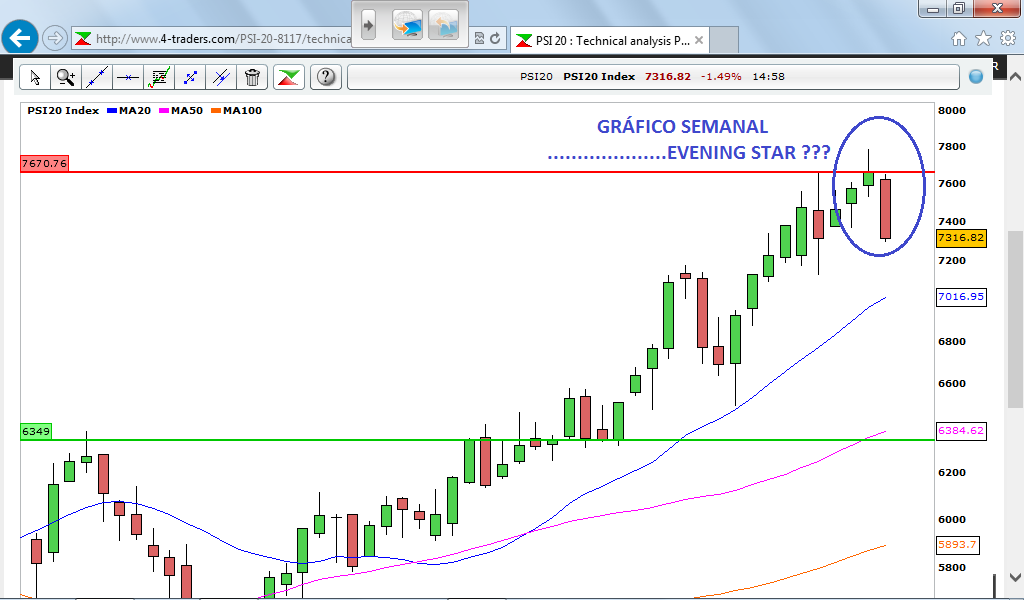Screen dimensions: 1024x600
Task: Click the arrow on the floating remote toolbar
Action: 368,25
